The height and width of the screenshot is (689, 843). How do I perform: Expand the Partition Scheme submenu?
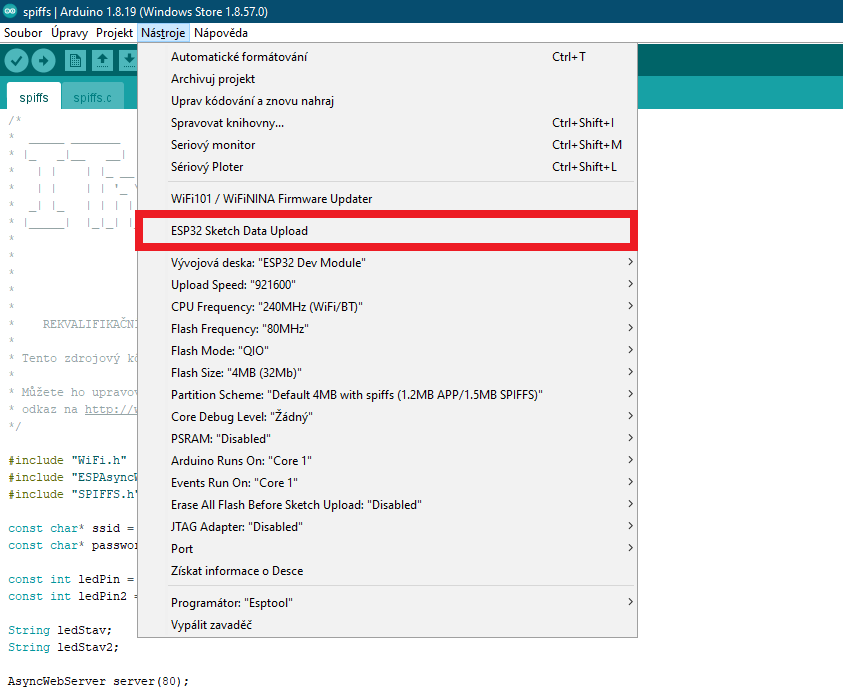(387, 394)
